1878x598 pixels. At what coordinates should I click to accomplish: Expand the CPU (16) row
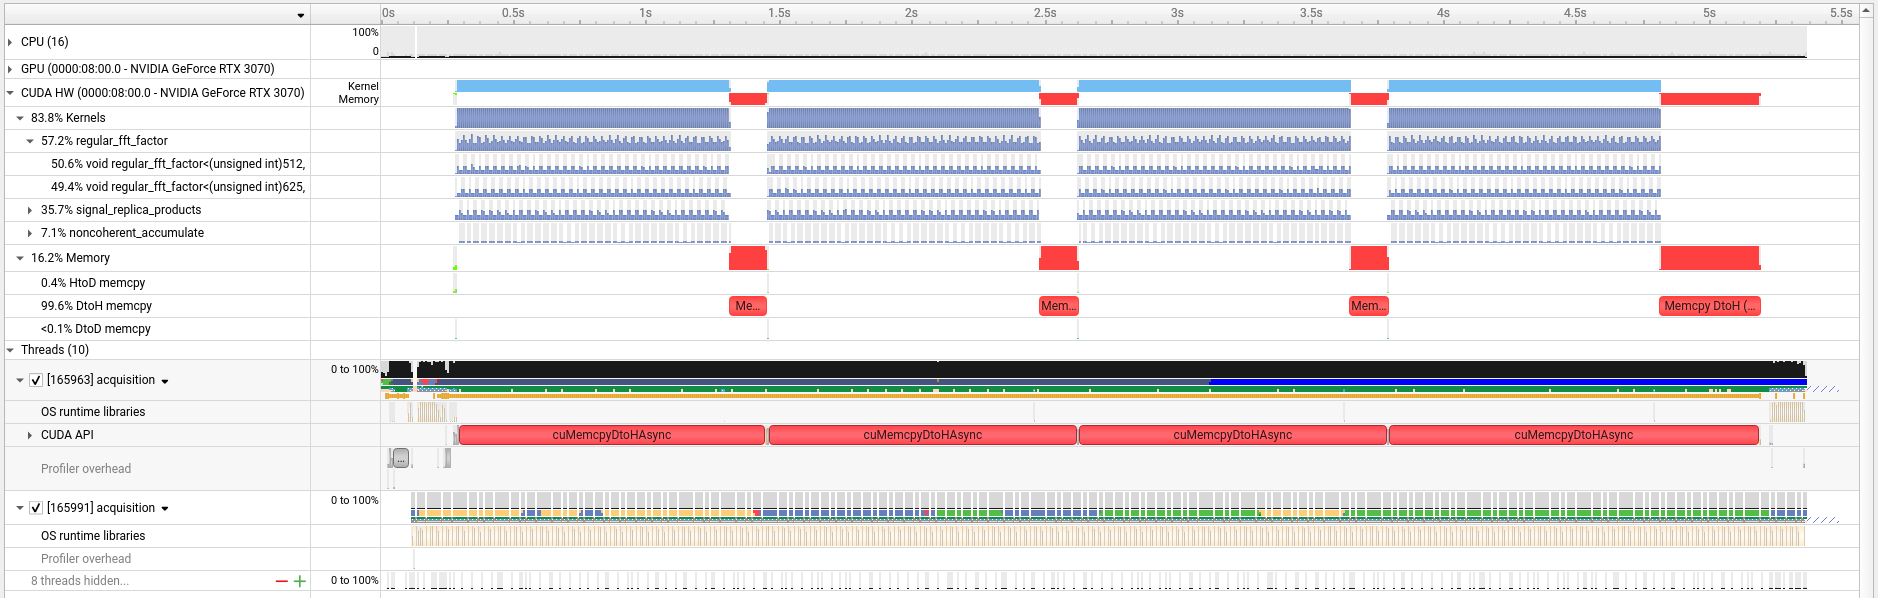[10, 42]
